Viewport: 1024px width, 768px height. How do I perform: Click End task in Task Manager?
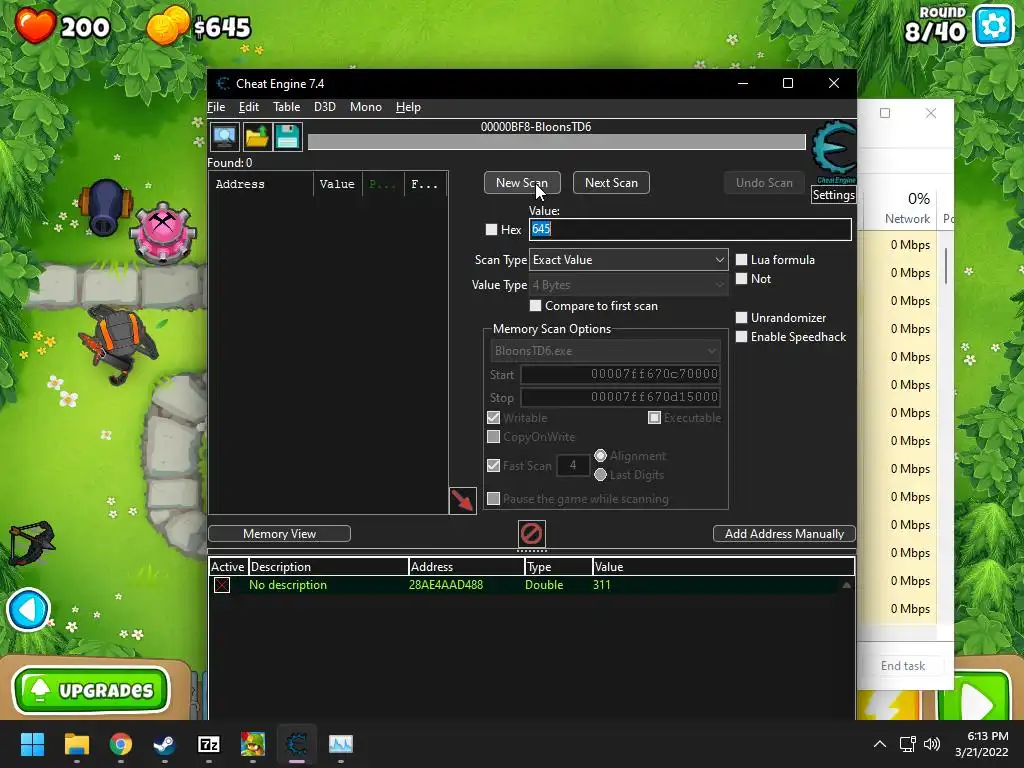coord(903,665)
